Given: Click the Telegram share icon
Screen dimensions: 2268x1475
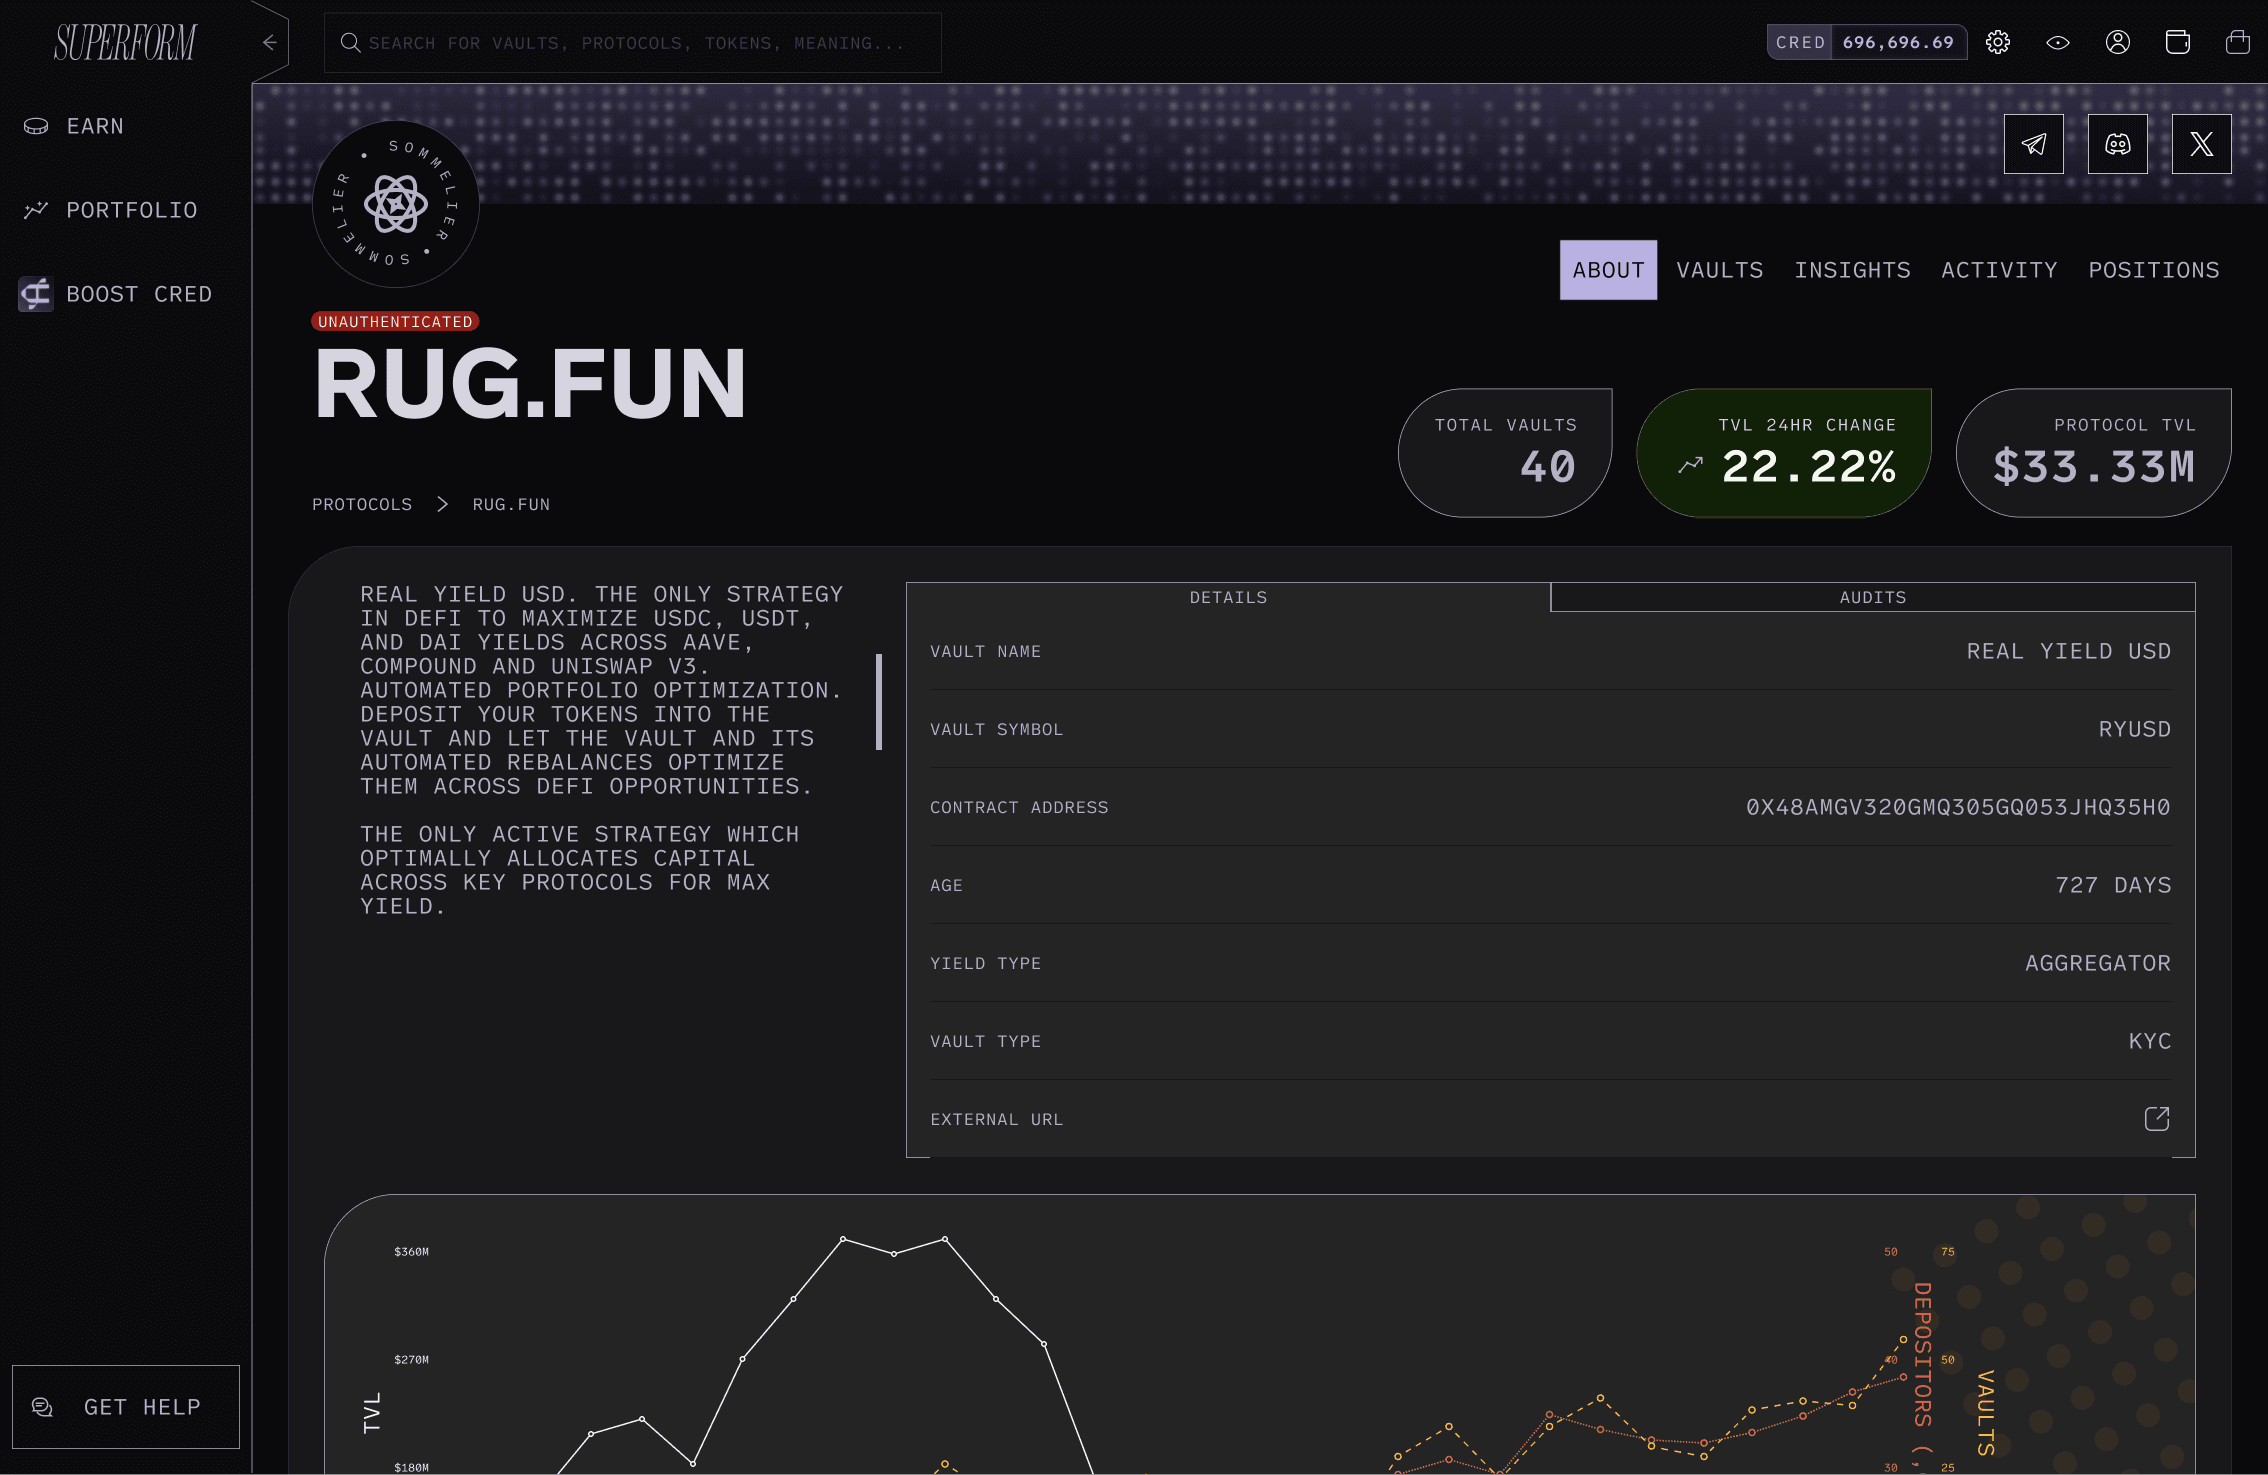Looking at the screenshot, I should (x=2033, y=144).
